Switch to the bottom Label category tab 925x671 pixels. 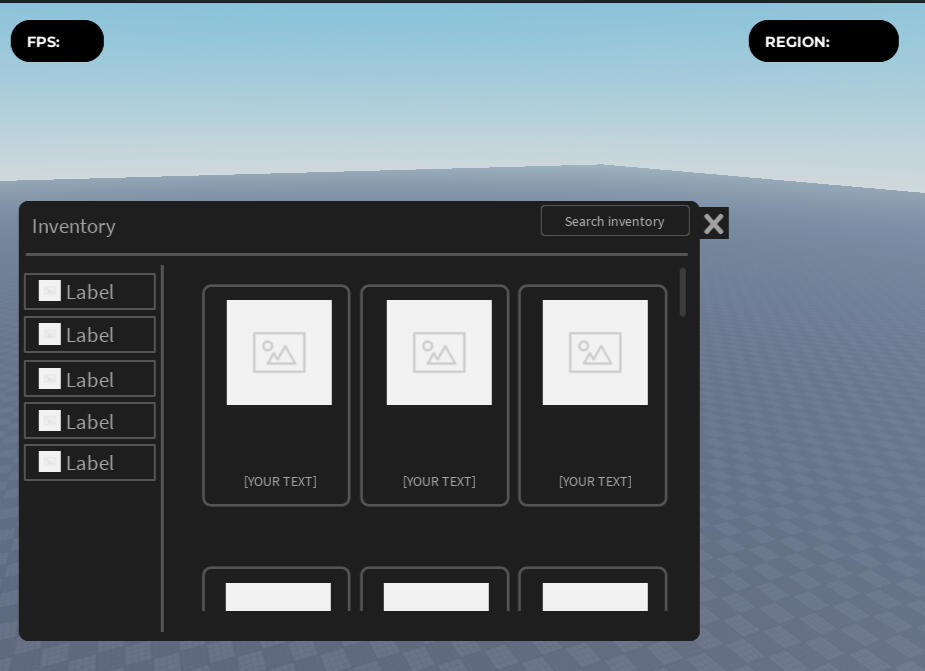(89, 462)
